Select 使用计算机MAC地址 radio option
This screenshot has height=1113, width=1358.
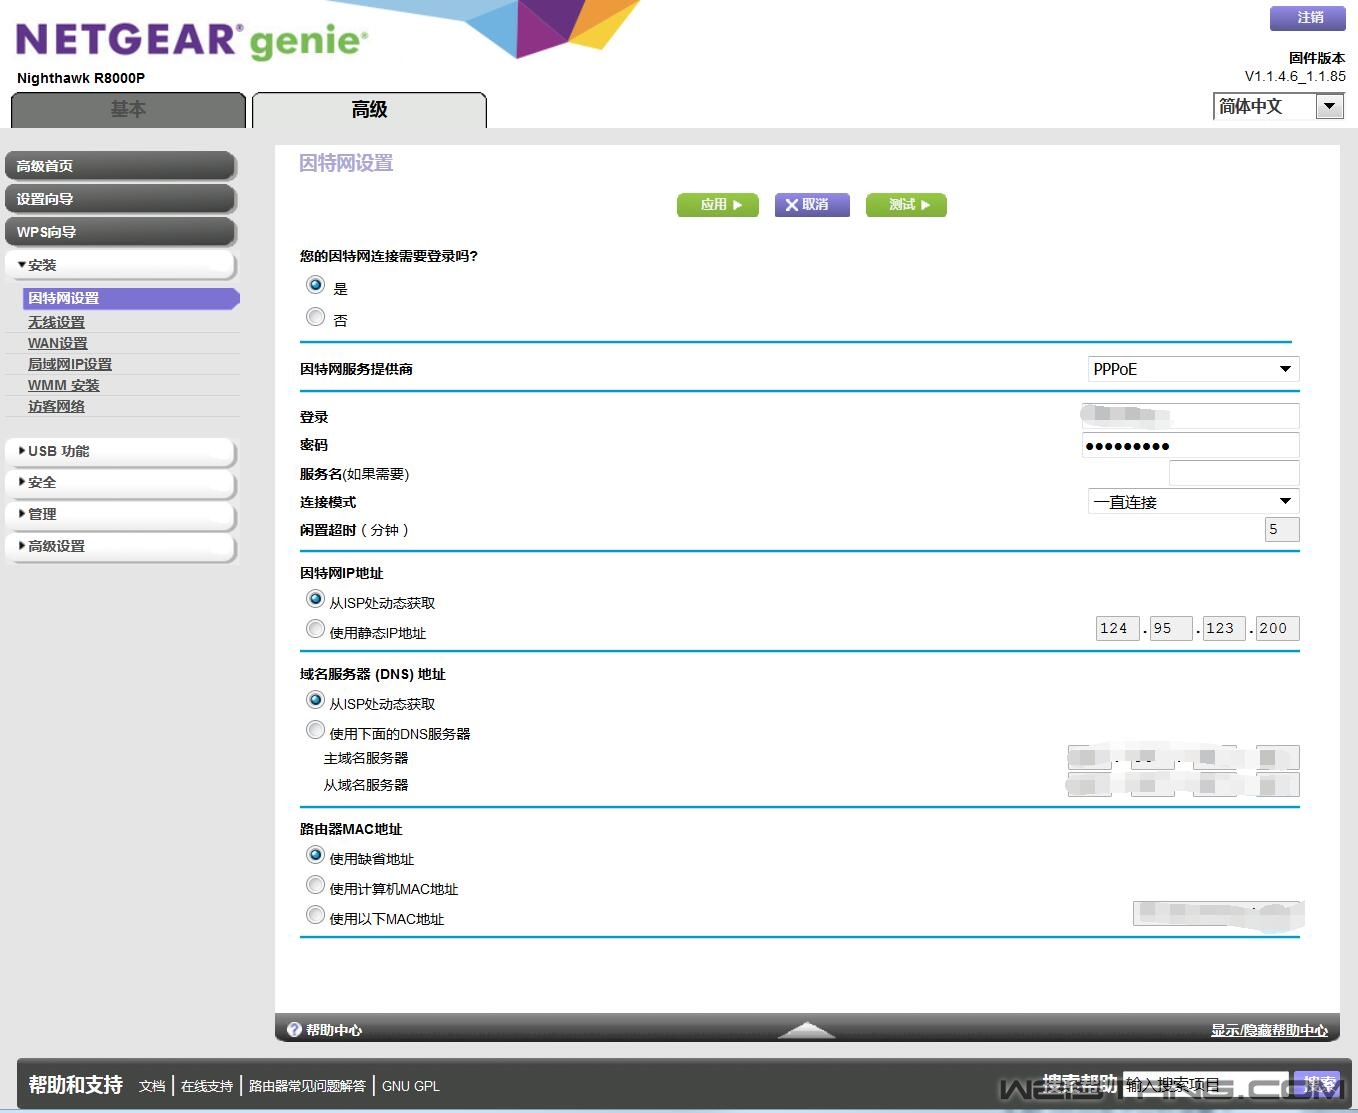pos(316,885)
